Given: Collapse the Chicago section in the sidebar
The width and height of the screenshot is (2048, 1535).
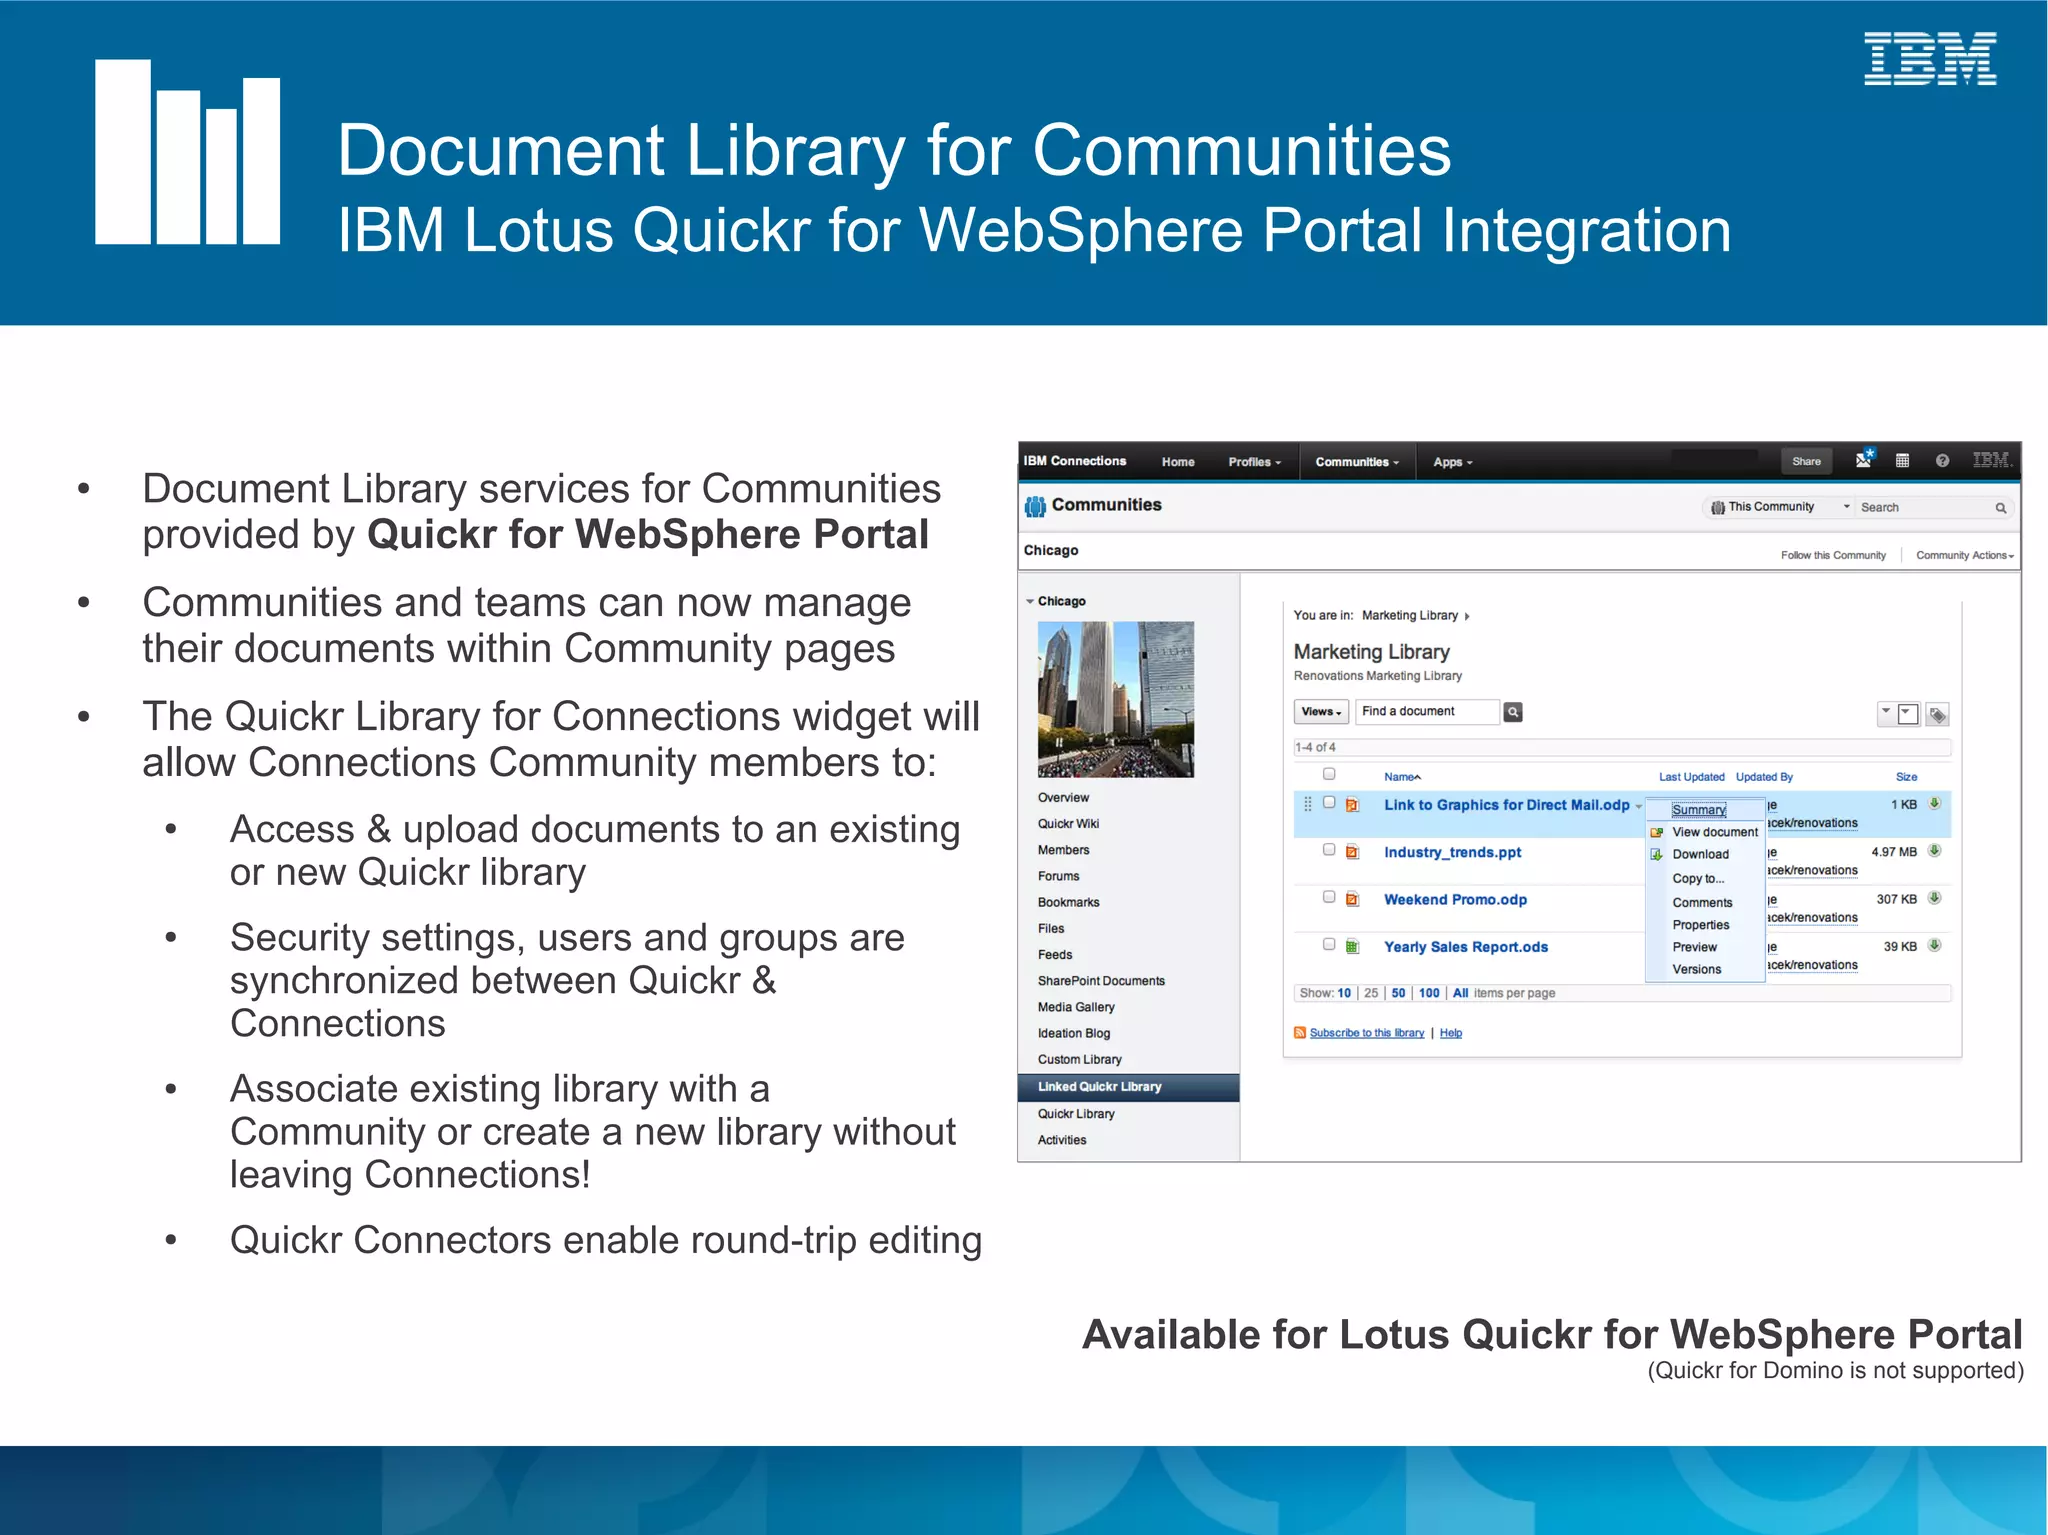Looking at the screenshot, I should pos(1030,601).
